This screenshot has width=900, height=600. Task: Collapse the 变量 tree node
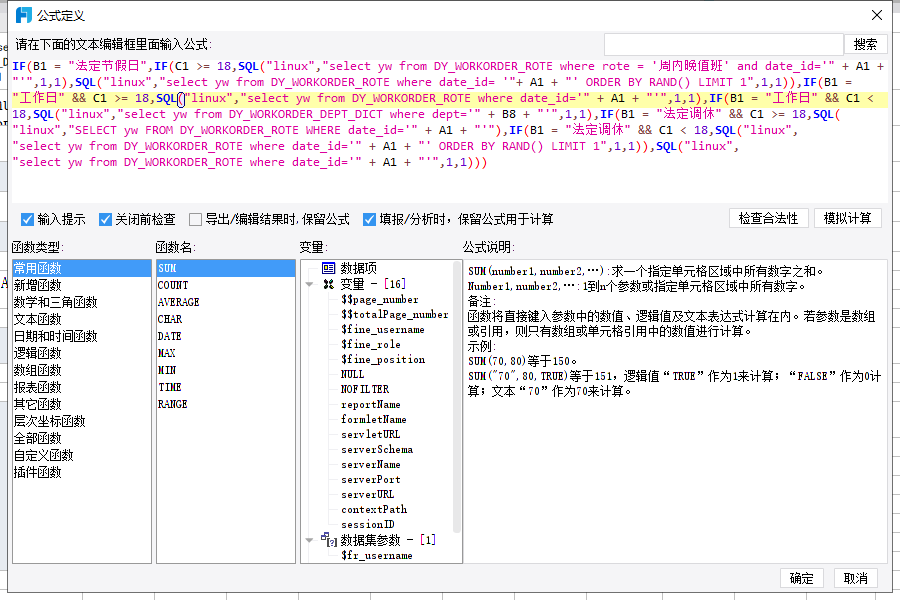click(x=309, y=284)
